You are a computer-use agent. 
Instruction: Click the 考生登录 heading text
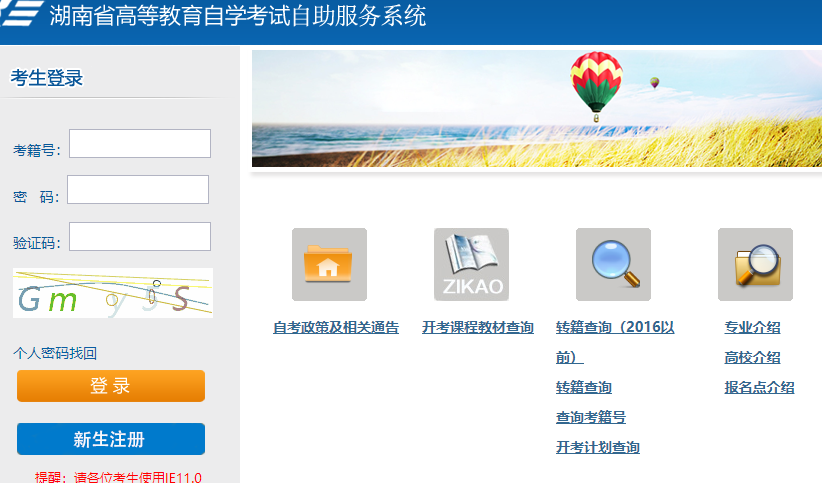(x=47, y=78)
